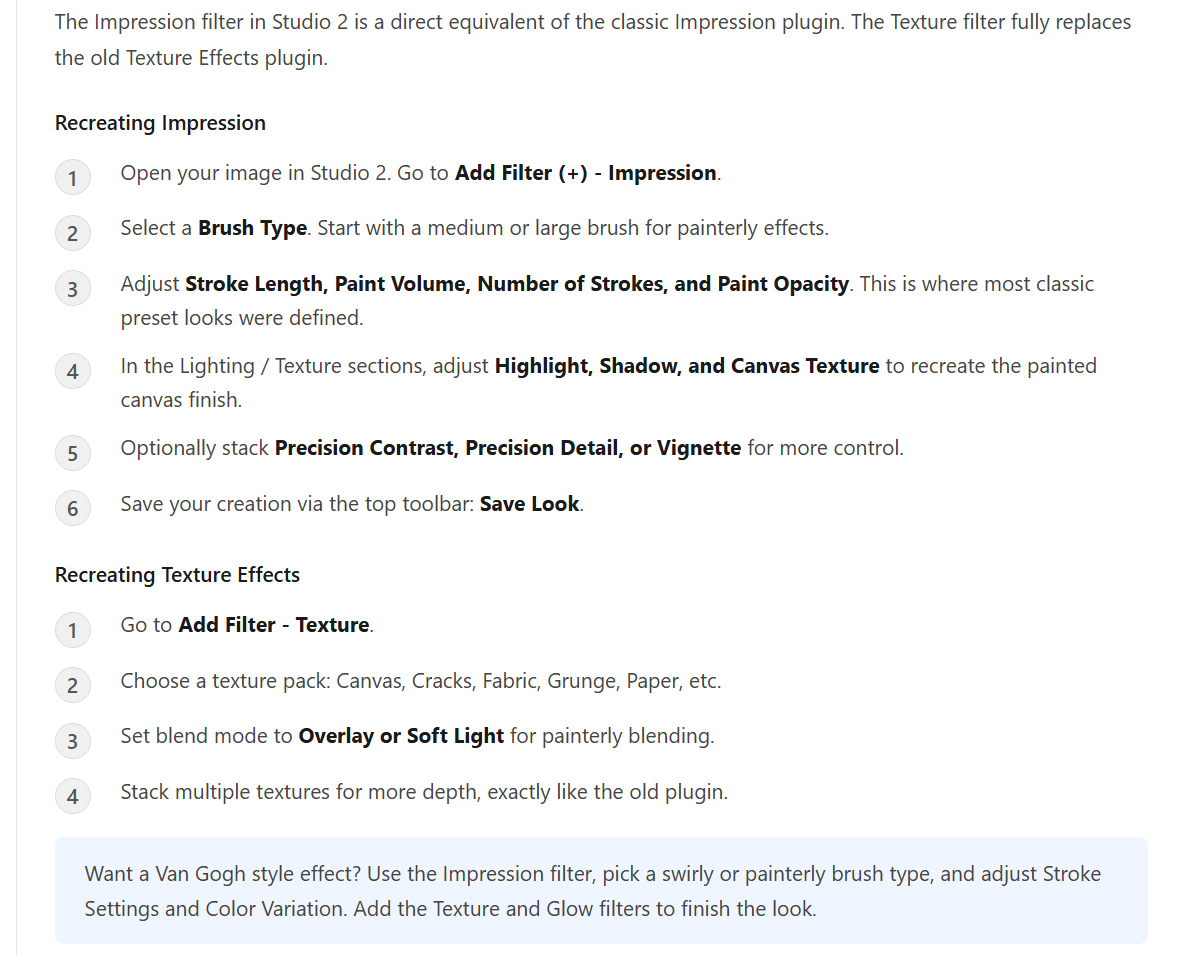Click step 1 badge under Recreating Impression

click(73, 178)
